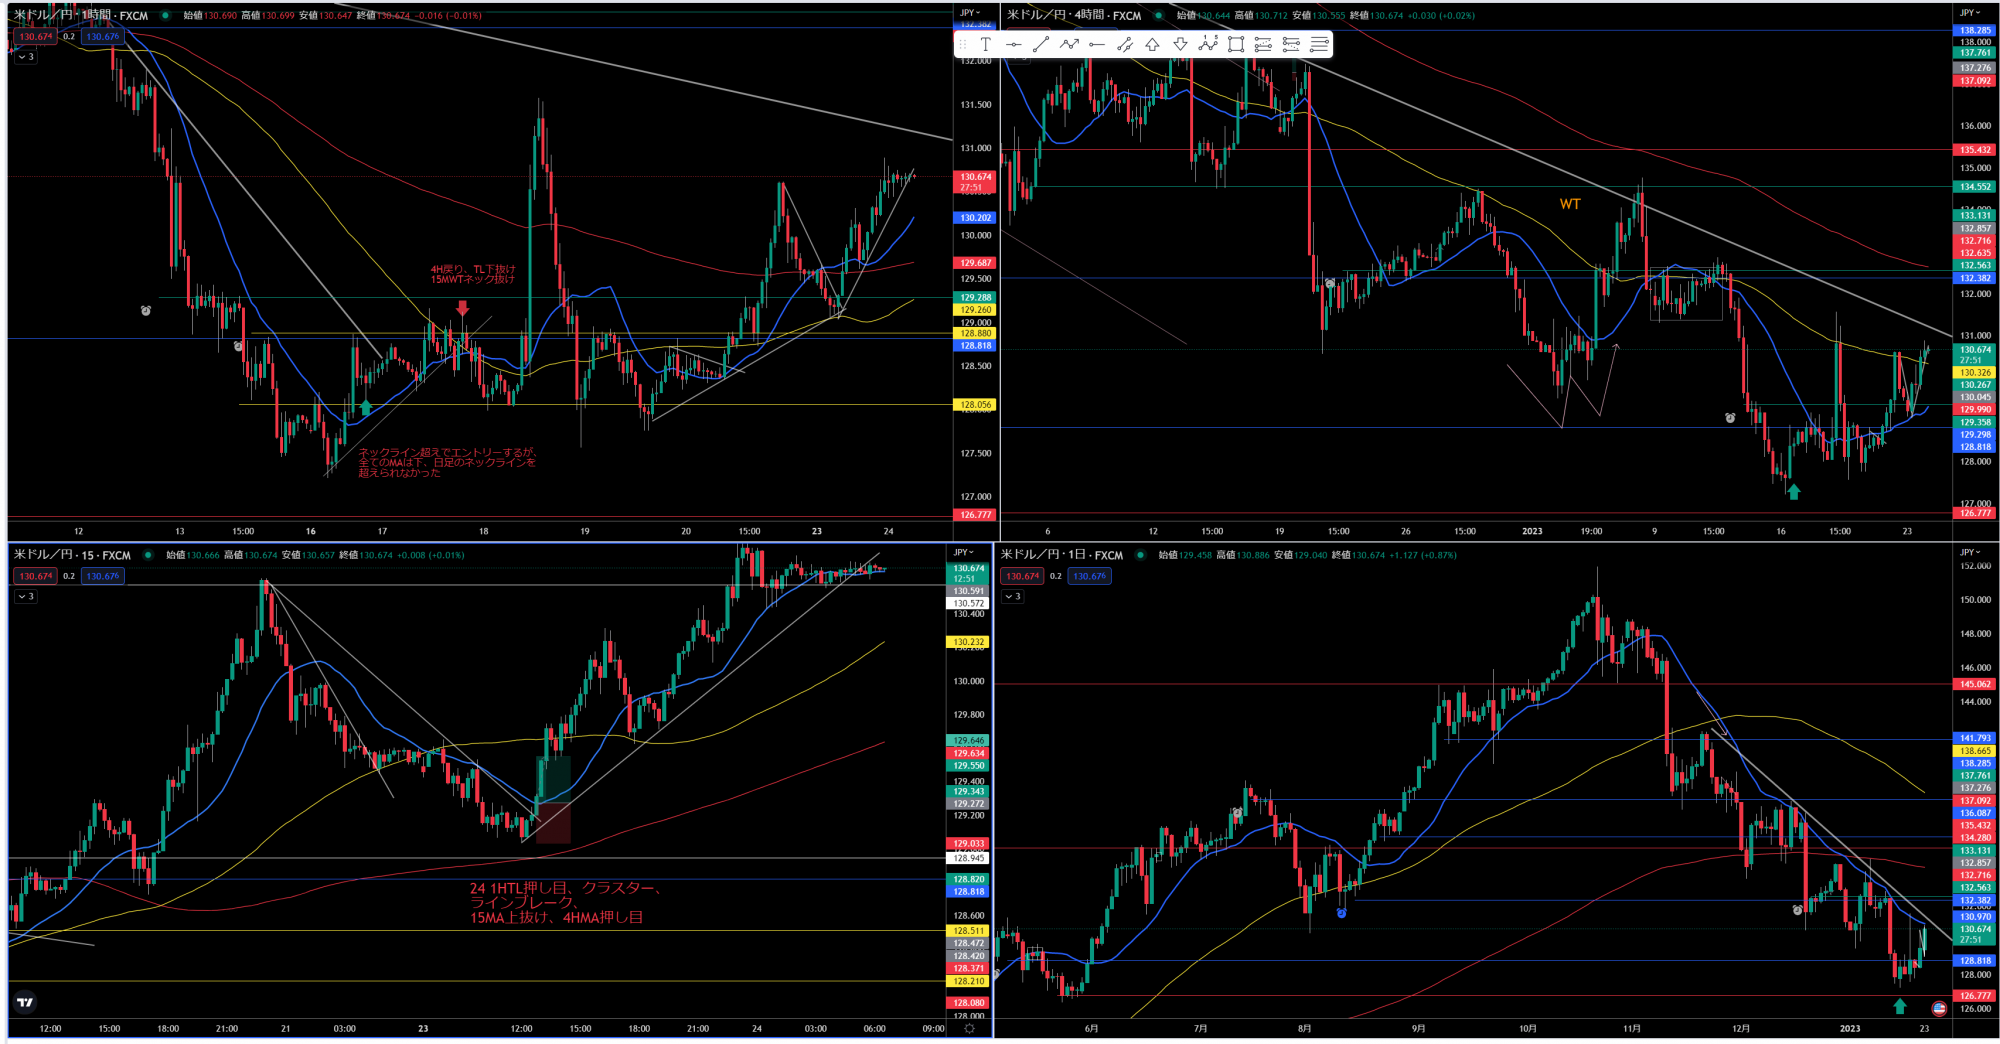Image resolution: width=2000 pixels, height=1044 pixels.
Task: Click the 米ドル/円 1時間 FXCM symbol title
Action: 81,15
